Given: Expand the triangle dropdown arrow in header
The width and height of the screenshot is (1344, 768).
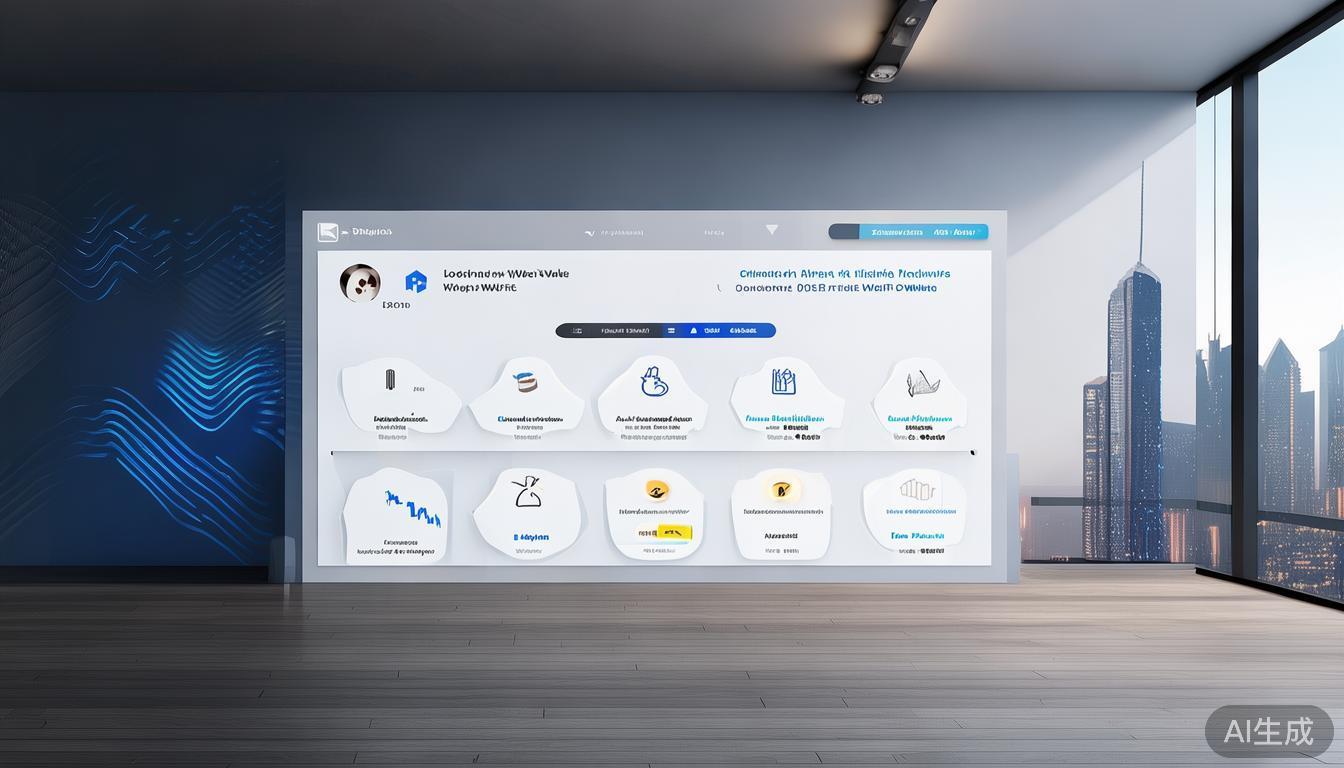Looking at the screenshot, I should coord(771,230).
